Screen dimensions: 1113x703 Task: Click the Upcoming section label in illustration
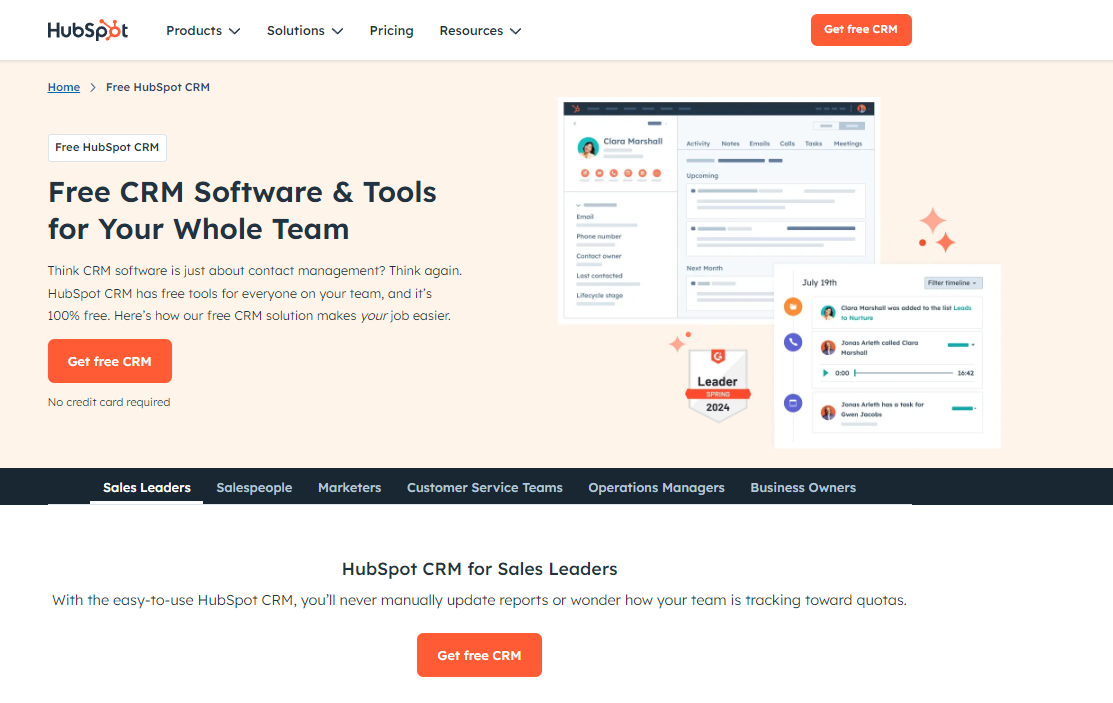702,175
